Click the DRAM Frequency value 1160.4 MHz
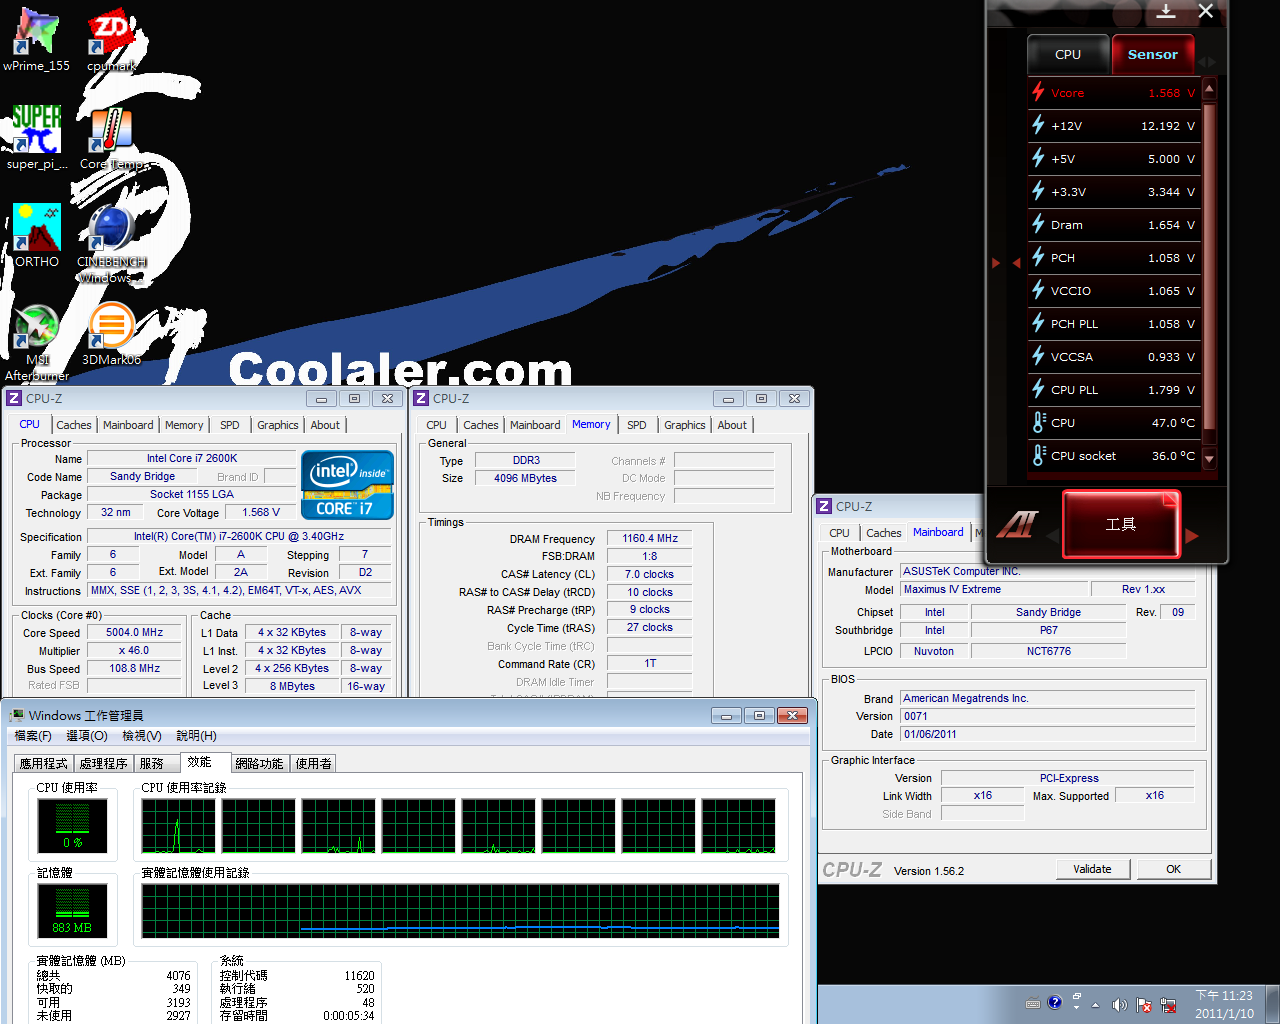Viewport: 1280px width, 1024px height. coord(650,538)
